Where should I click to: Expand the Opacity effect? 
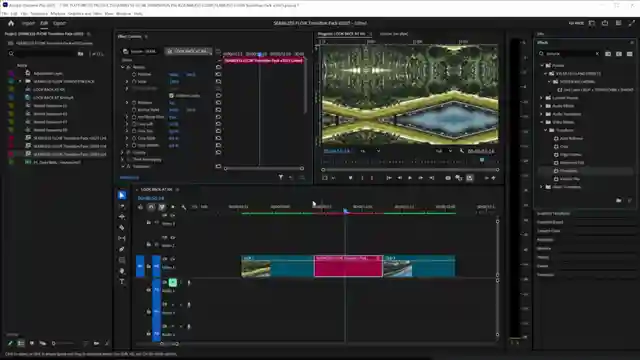[123, 152]
